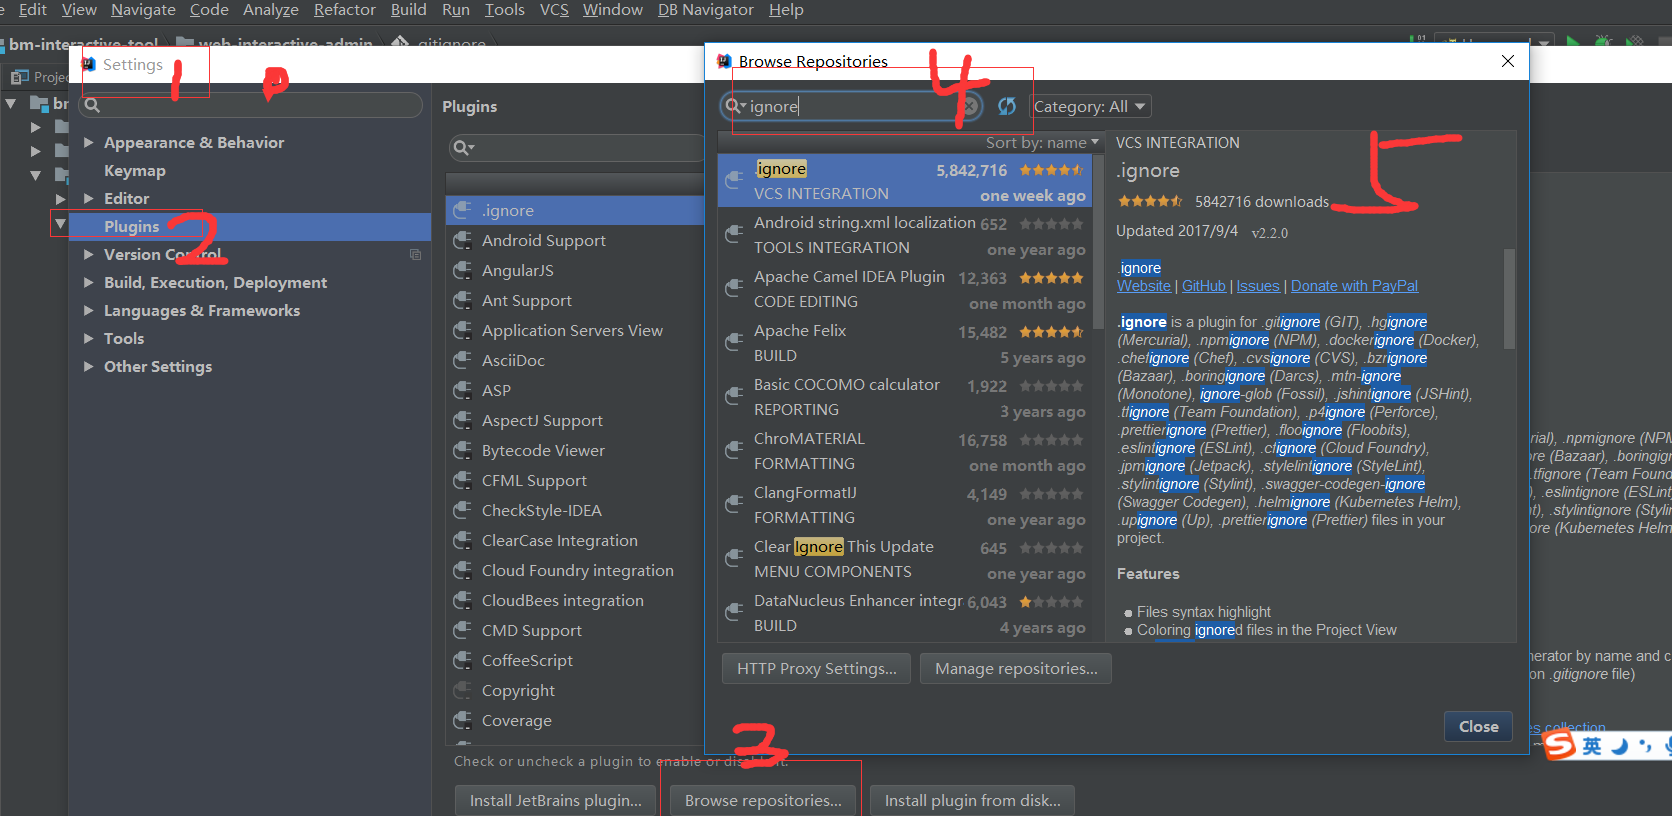Expand Version Control settings node
This screenshot has width=1672, height=816.
tap(88, 254)
